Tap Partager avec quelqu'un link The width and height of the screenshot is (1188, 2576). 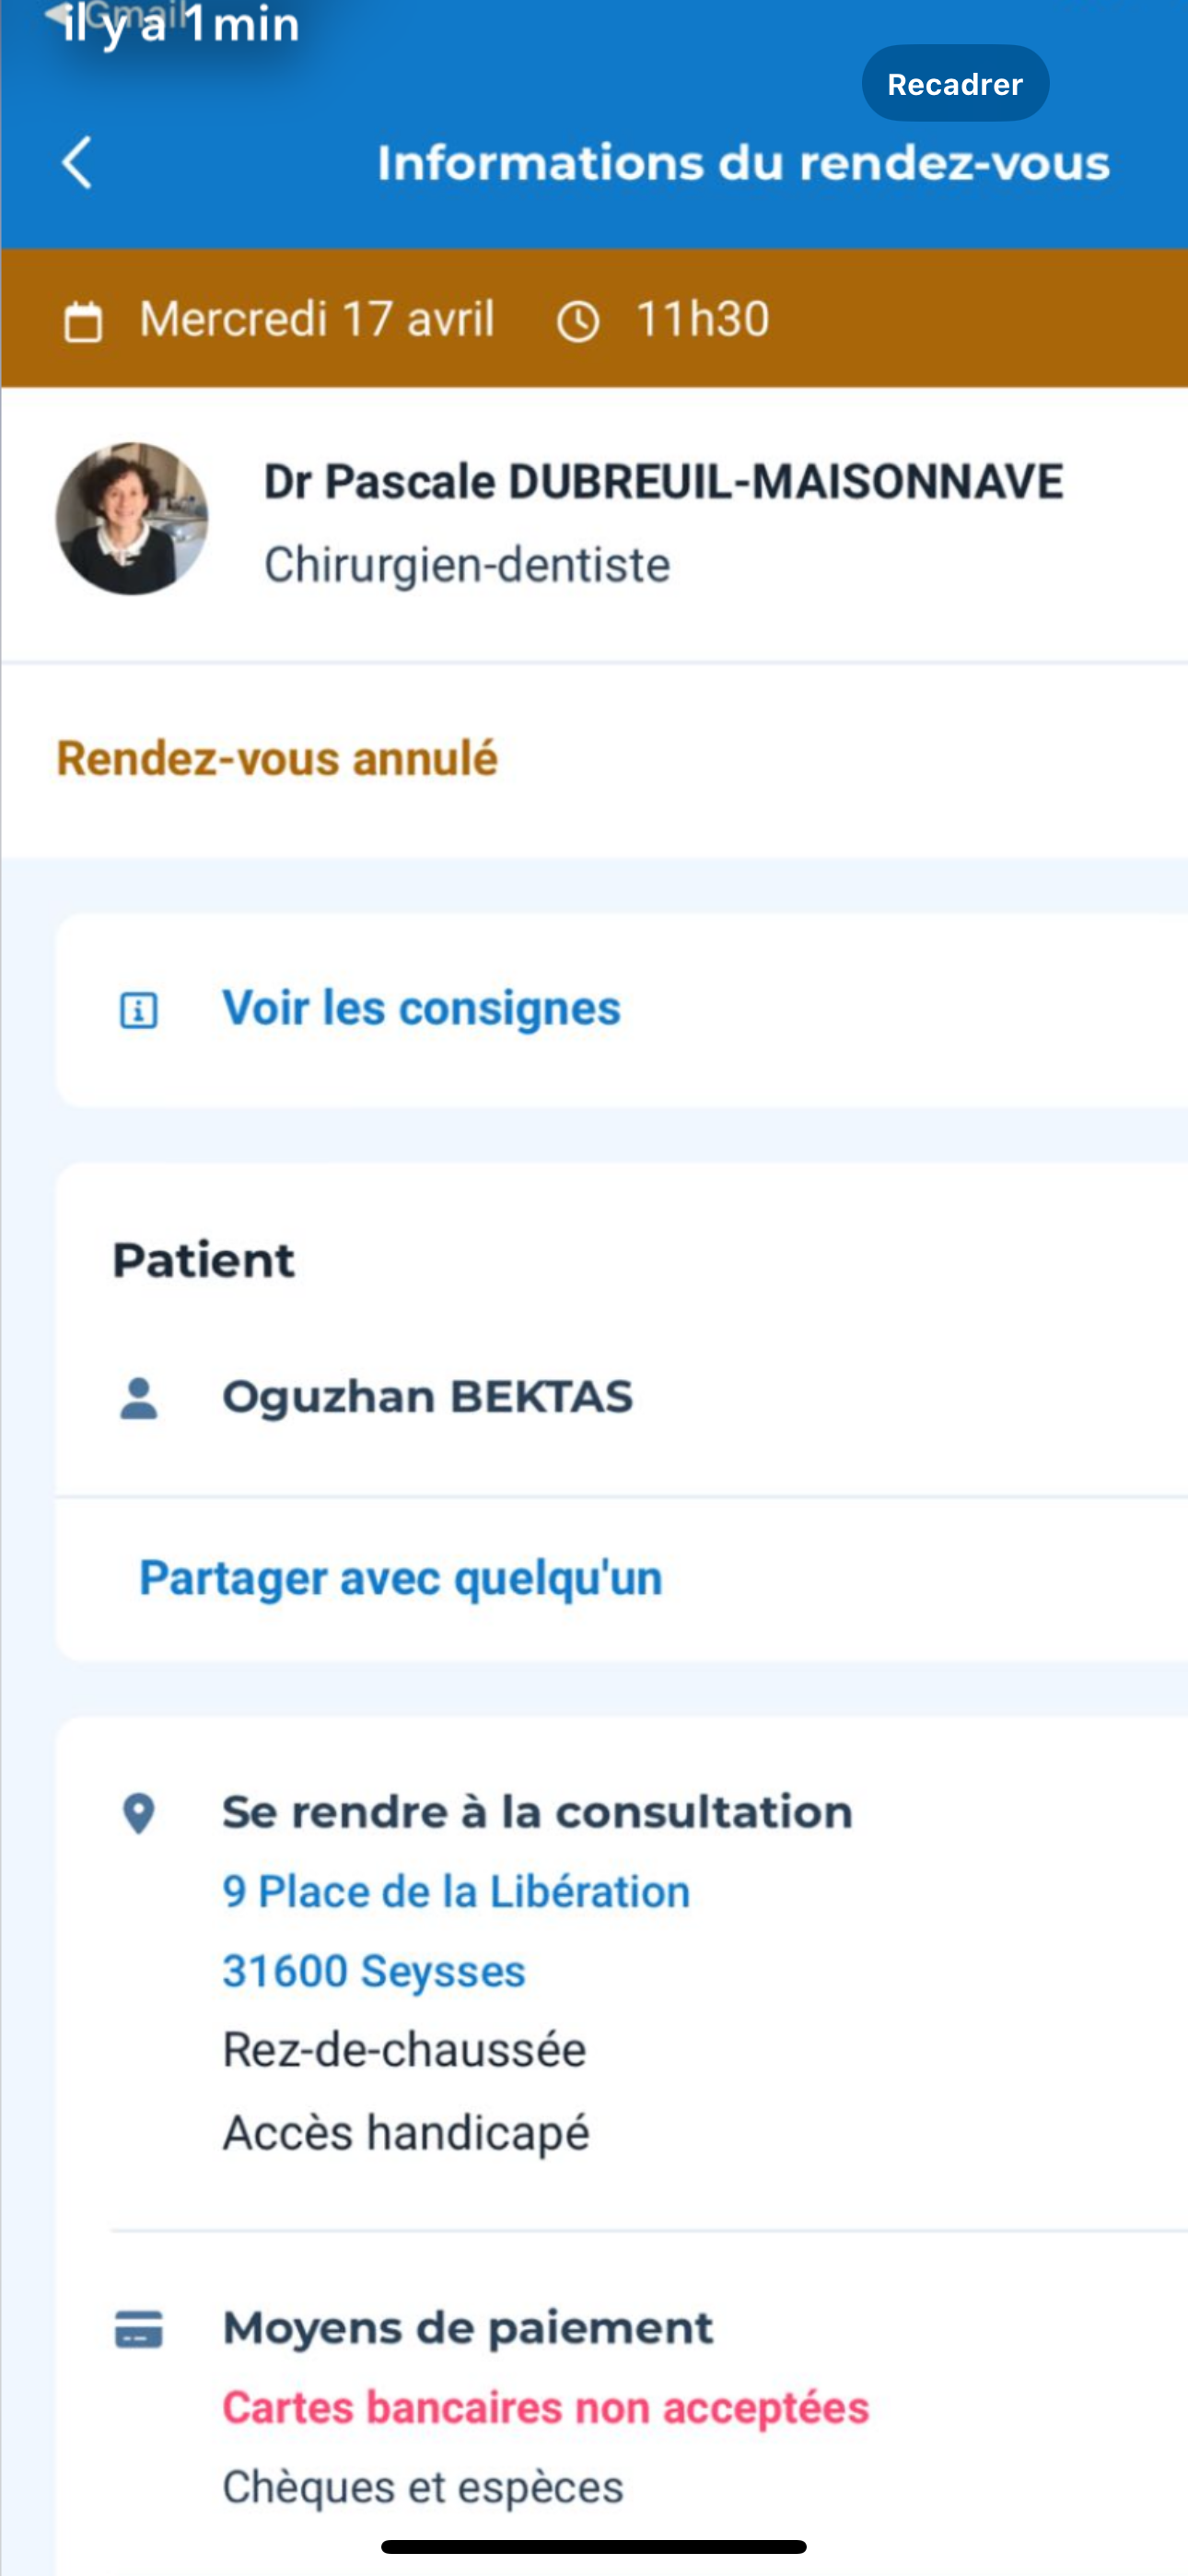pyautogui.click(x=400, y=1578)
